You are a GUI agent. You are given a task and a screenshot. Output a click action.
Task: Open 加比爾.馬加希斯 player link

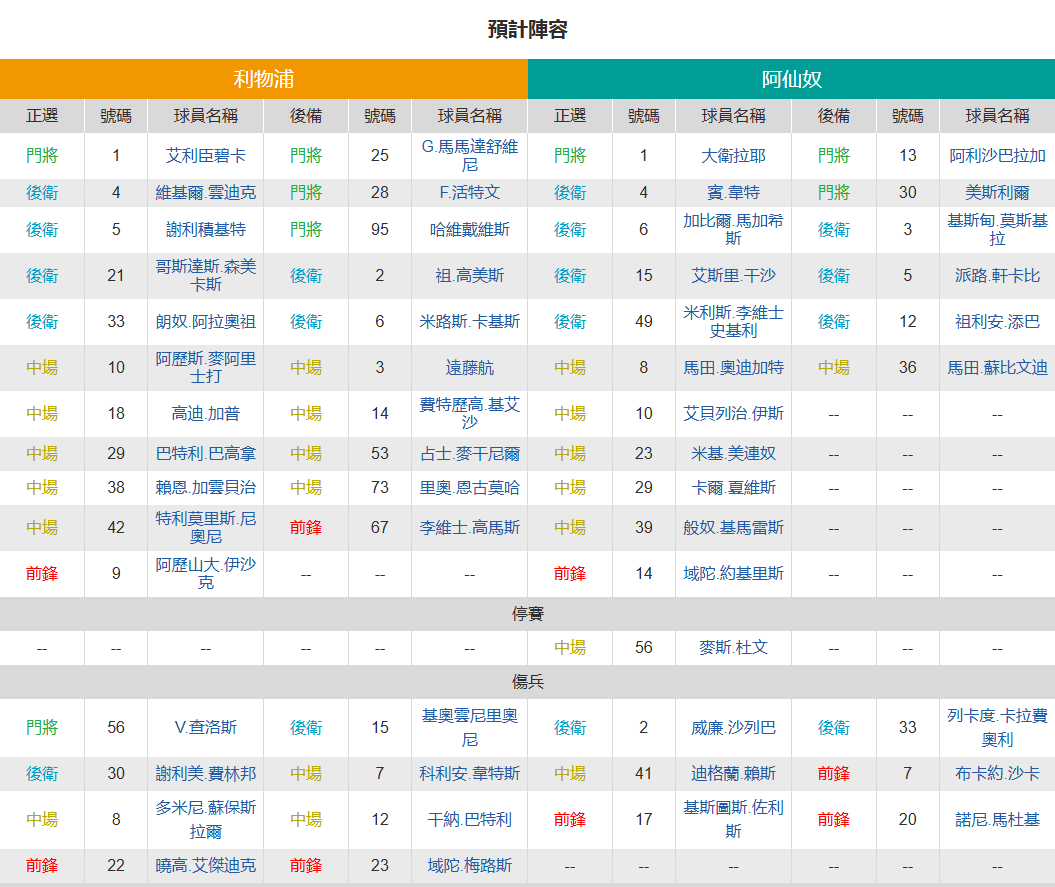tap(733, 229)
